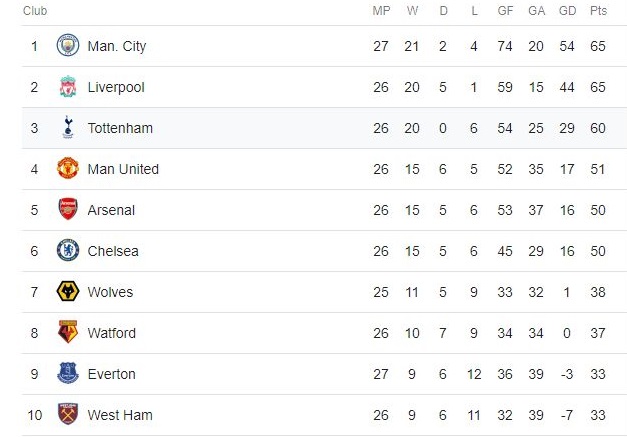
Task: Click the MP column header
Action: (x=381, y=11)
